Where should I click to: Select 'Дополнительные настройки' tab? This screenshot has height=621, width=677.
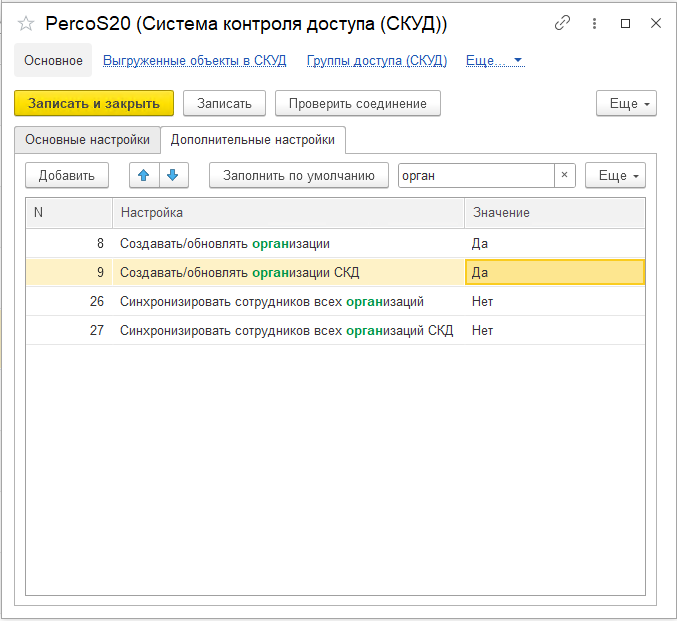tap(253, 139)
